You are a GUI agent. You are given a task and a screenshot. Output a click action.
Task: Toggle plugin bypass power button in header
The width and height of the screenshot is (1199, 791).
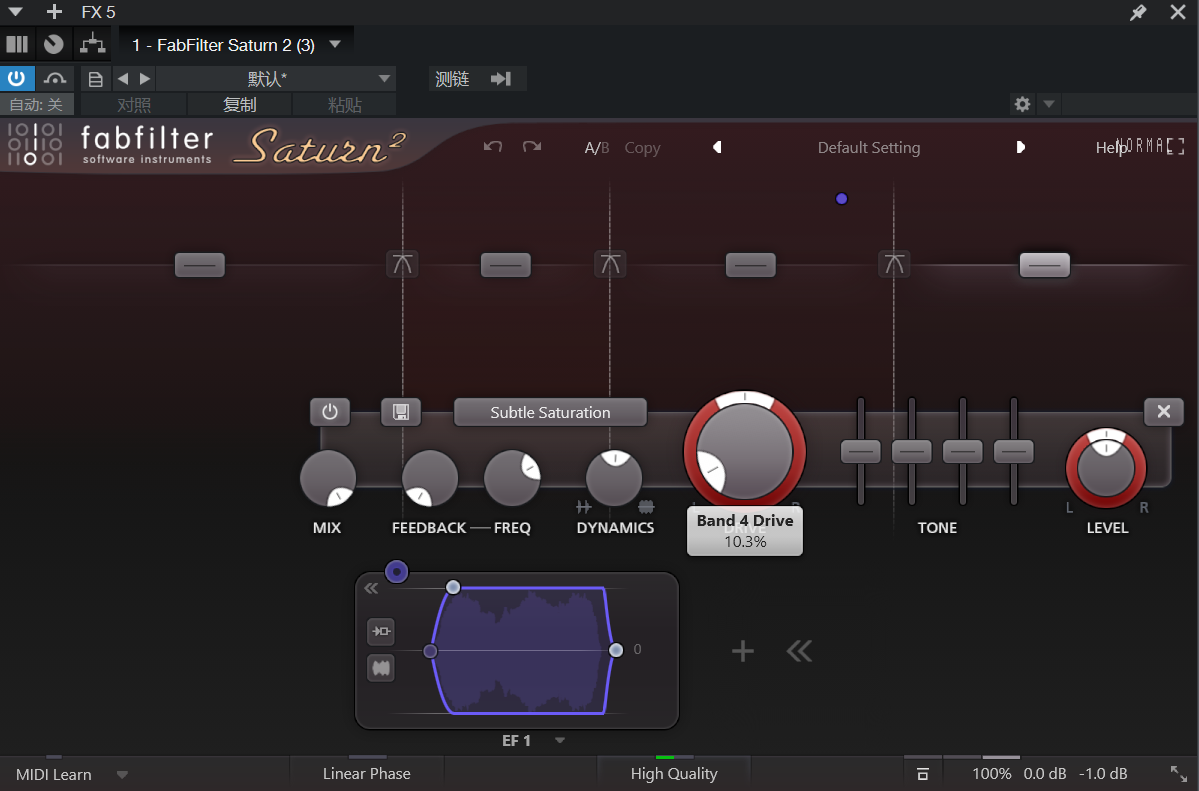coord(17,78)
